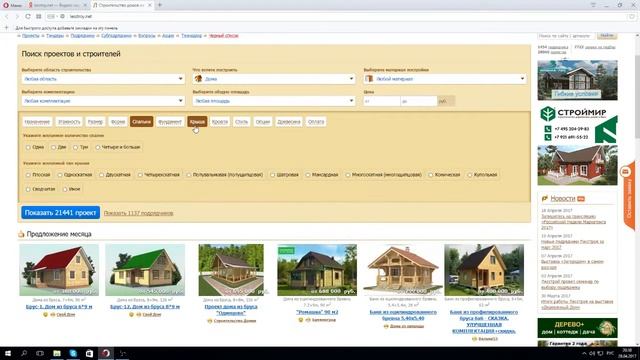The image size is (640, 360).
Task: Click the Гибкие условия ad banner
Action: pos(577,80)
